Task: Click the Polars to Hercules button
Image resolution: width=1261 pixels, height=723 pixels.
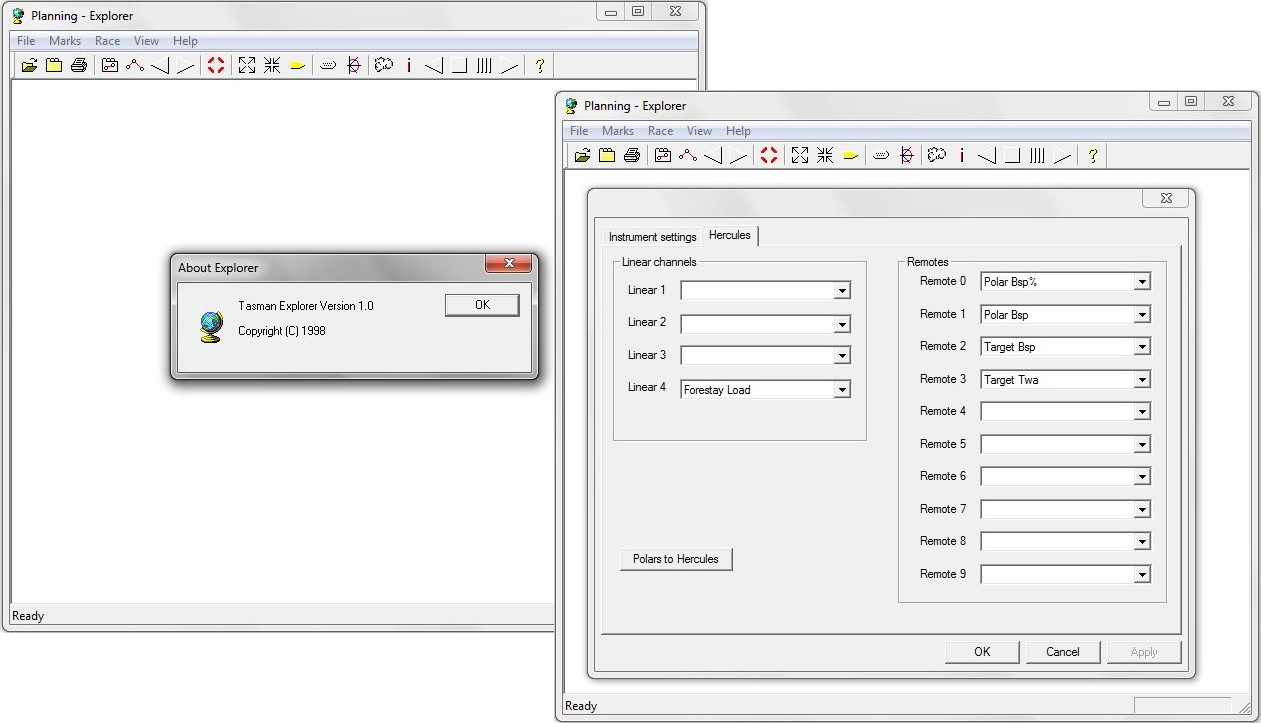Action: [x=676, y=559]
